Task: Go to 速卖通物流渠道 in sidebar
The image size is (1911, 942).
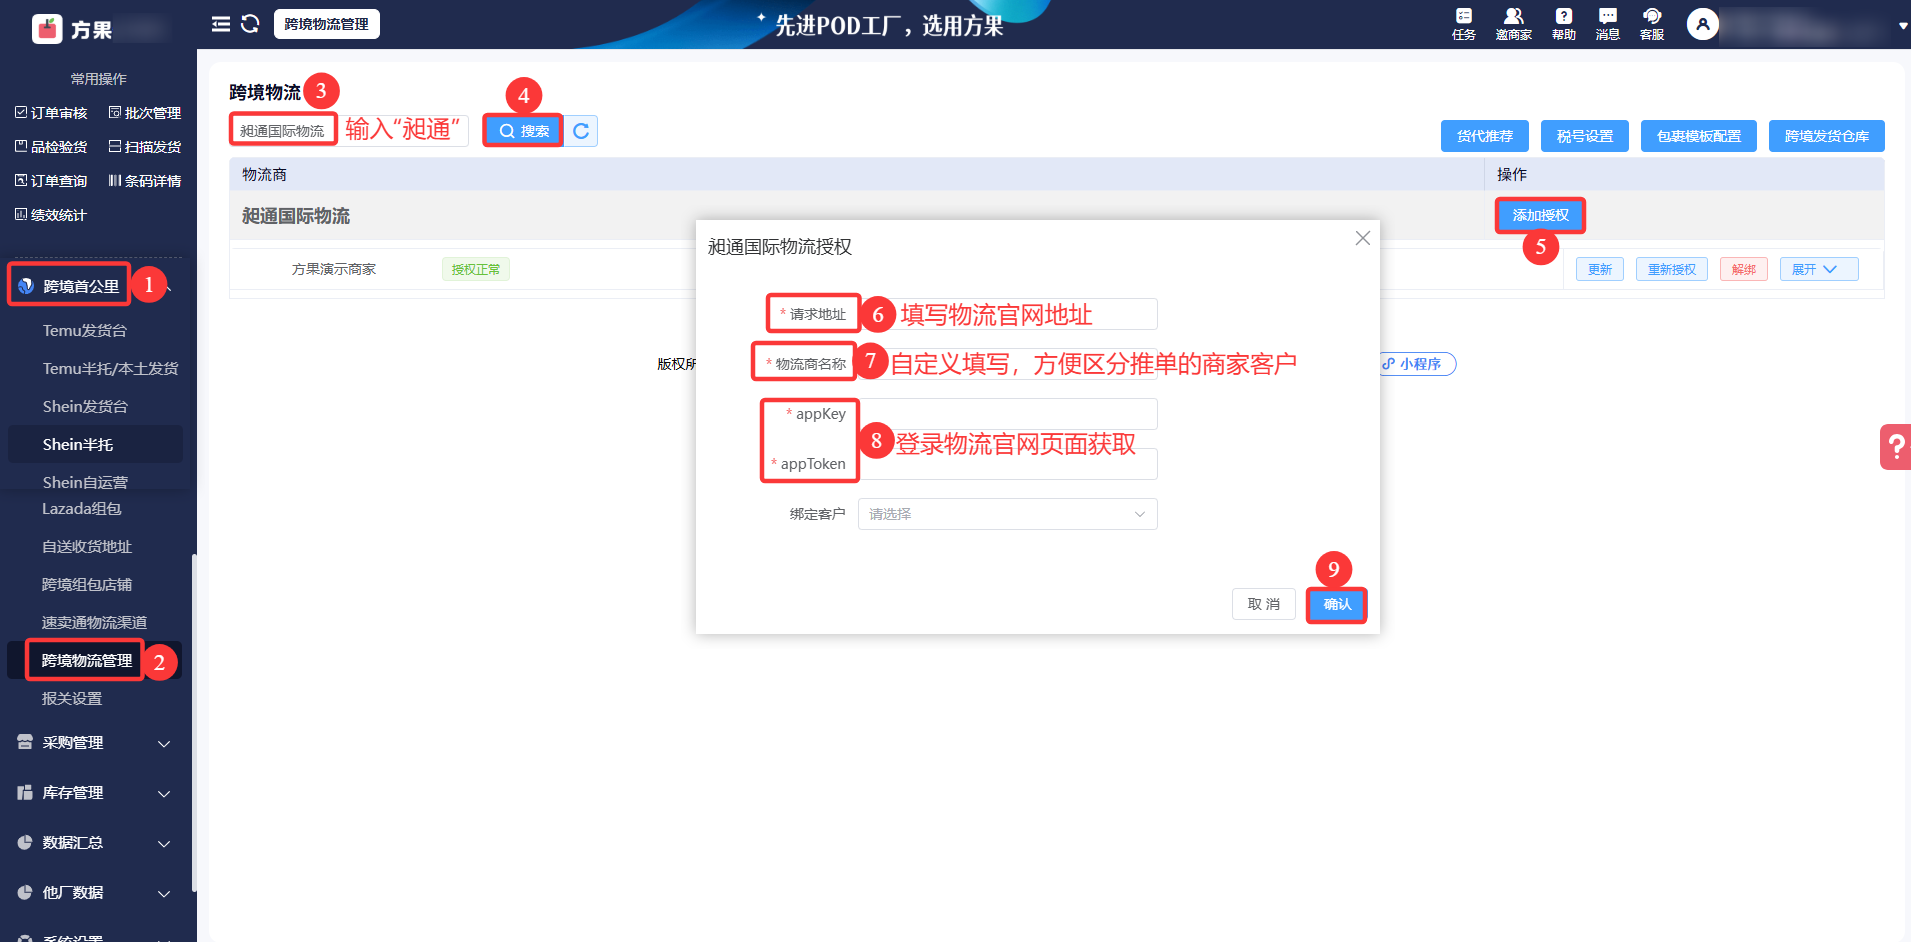Action: 94,623
